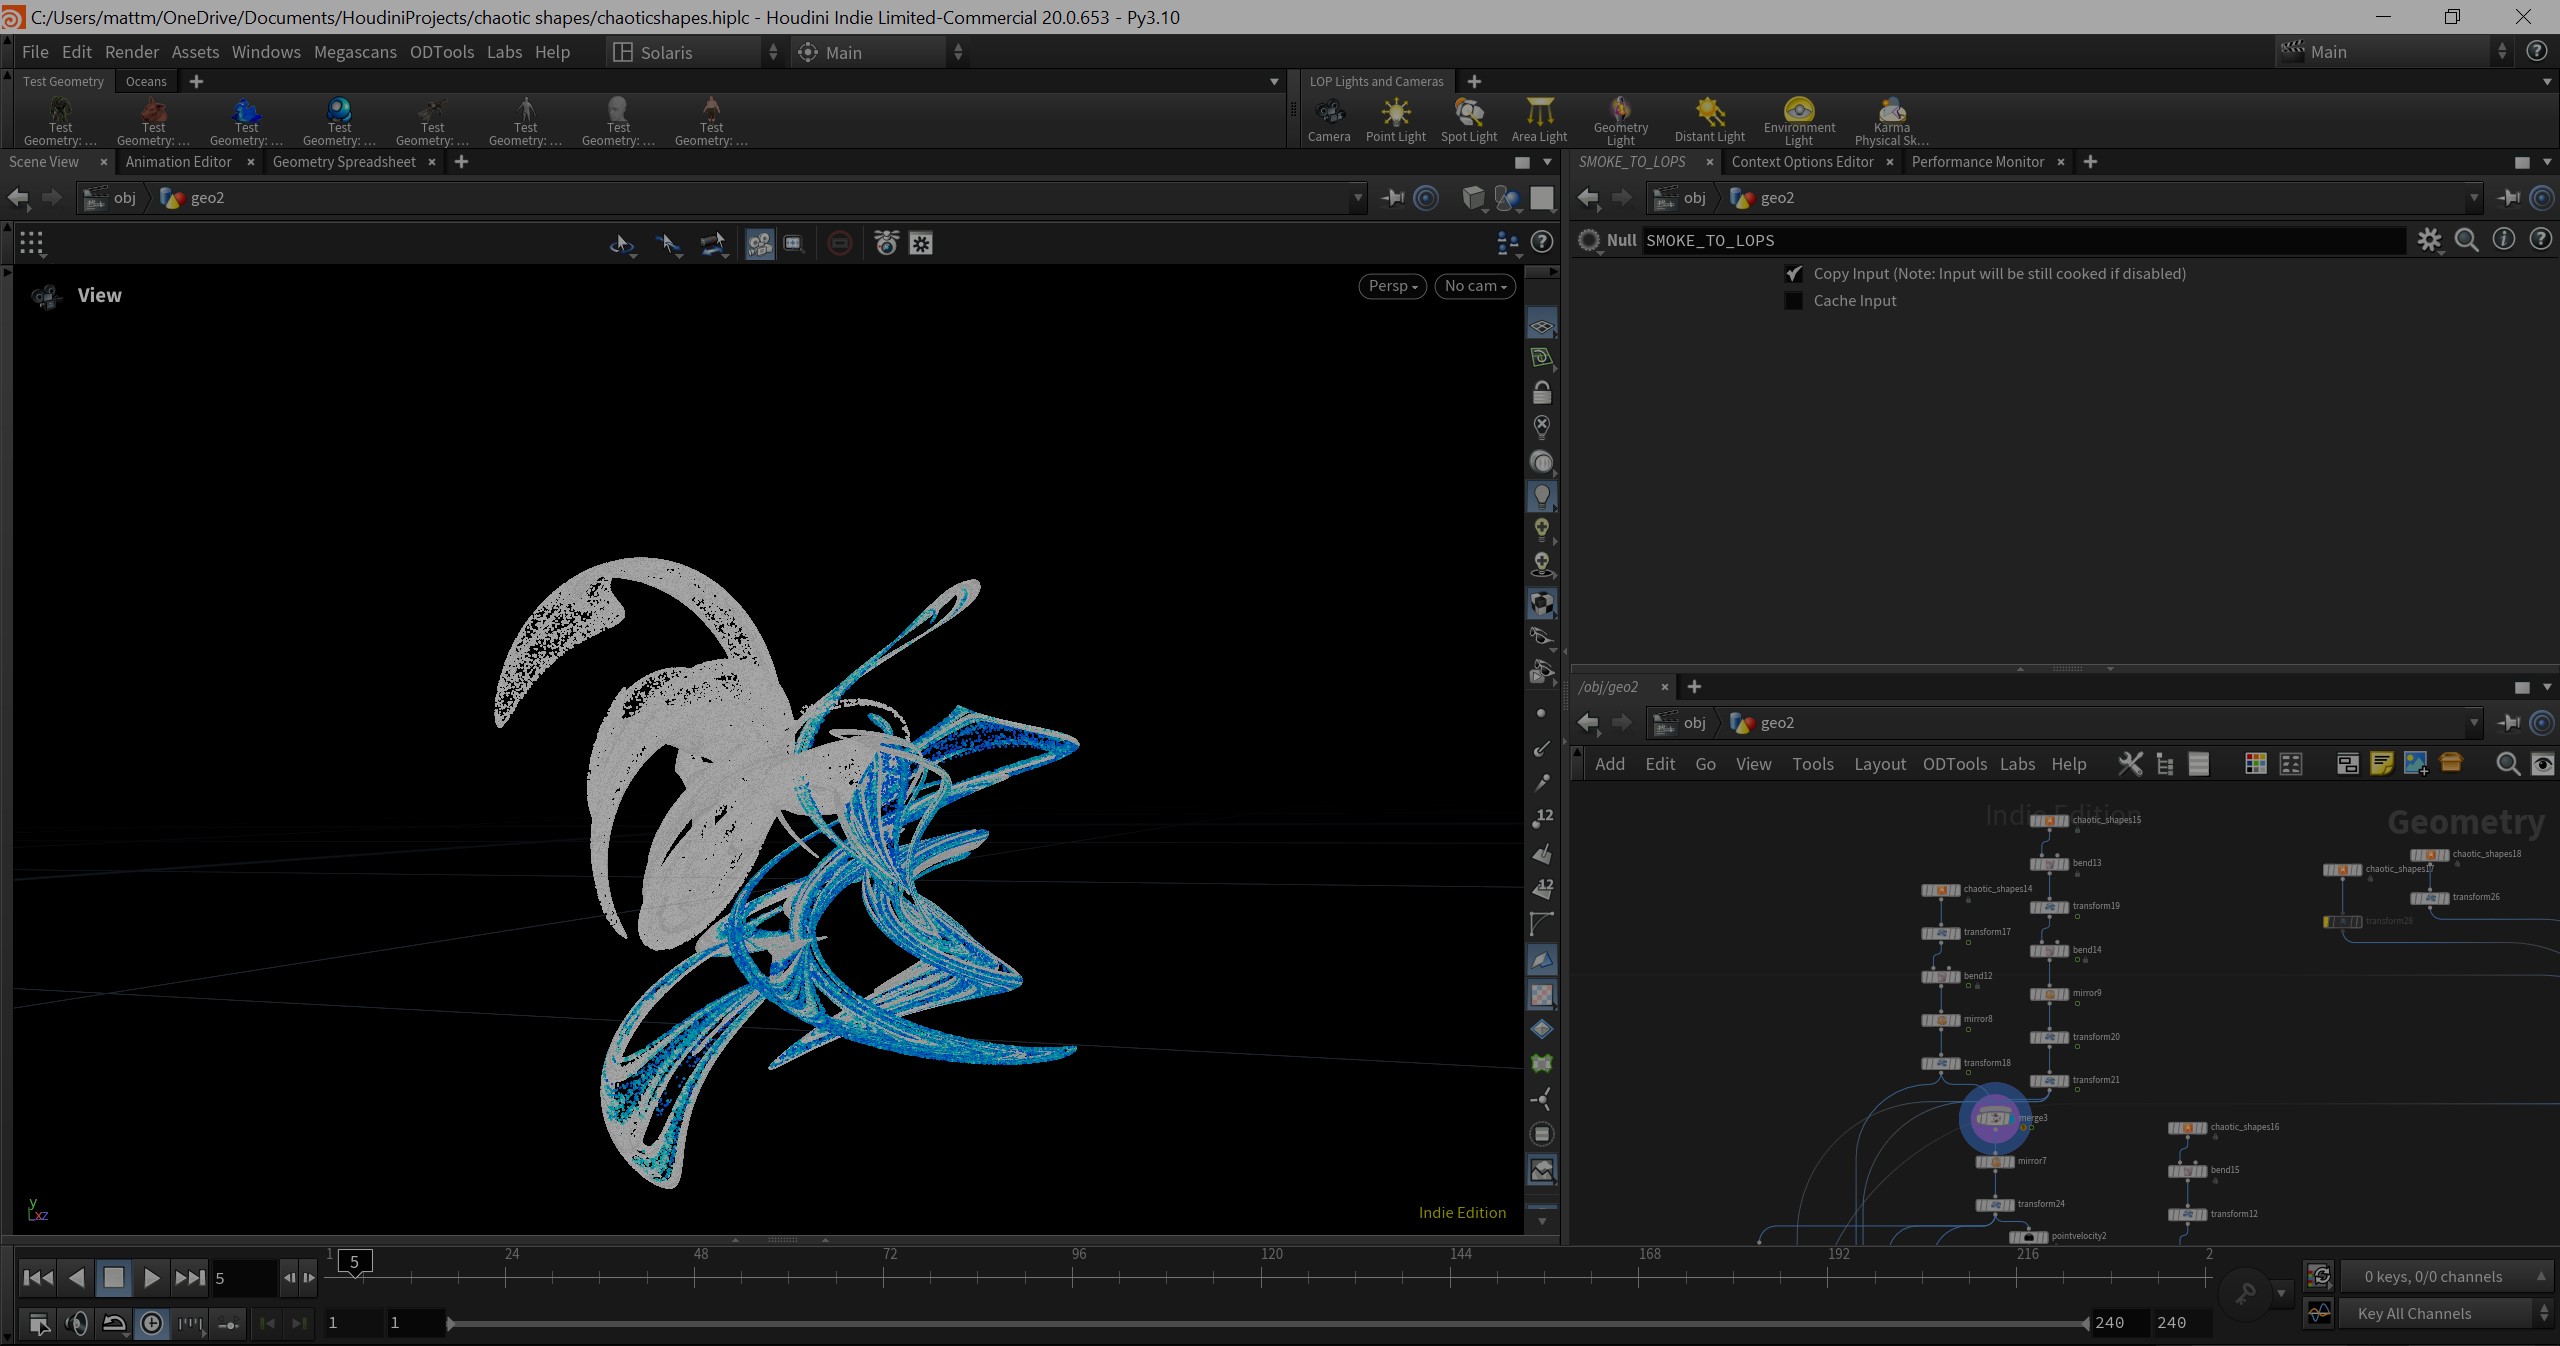The width and height of the screenshot is (2560, 1346).
Task: Click the Karma Physical Sky shelf tool
Action: pyautogui.click(x=1891, y=120)
